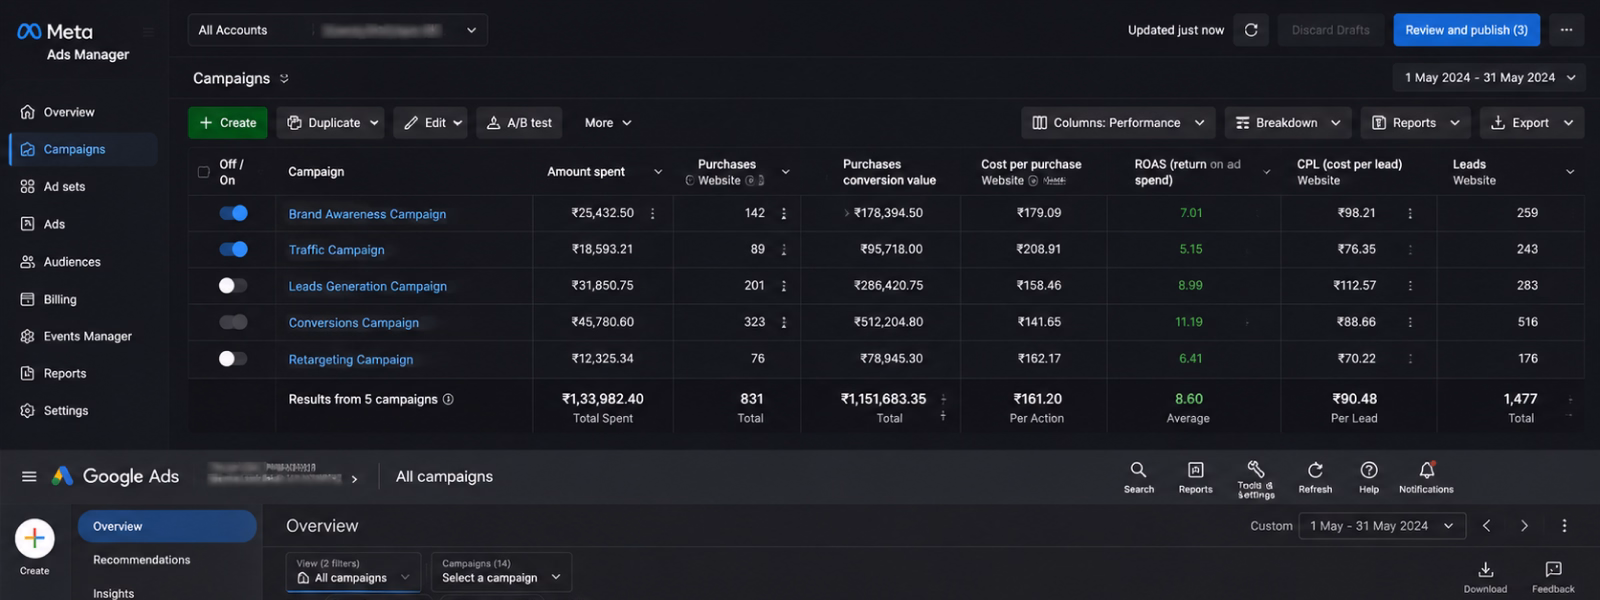Open Leads Generation Campaign link
1600x600 pixels.
click(367, 286)
